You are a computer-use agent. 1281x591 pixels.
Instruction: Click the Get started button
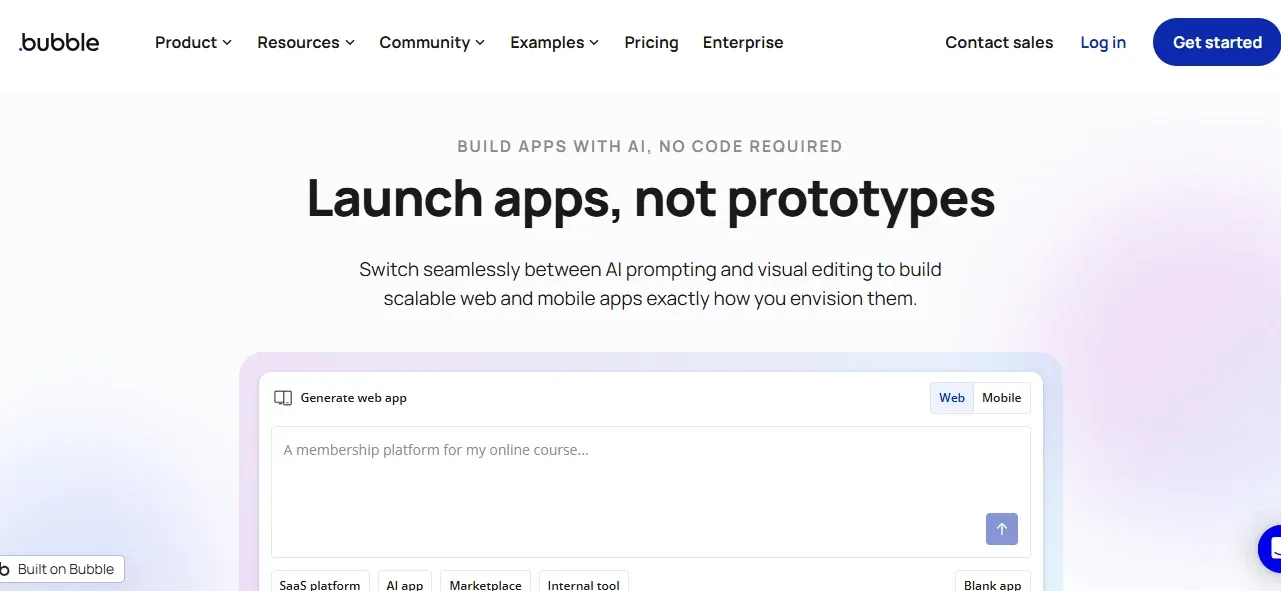pyautogui.click(x=1217, y=42)
